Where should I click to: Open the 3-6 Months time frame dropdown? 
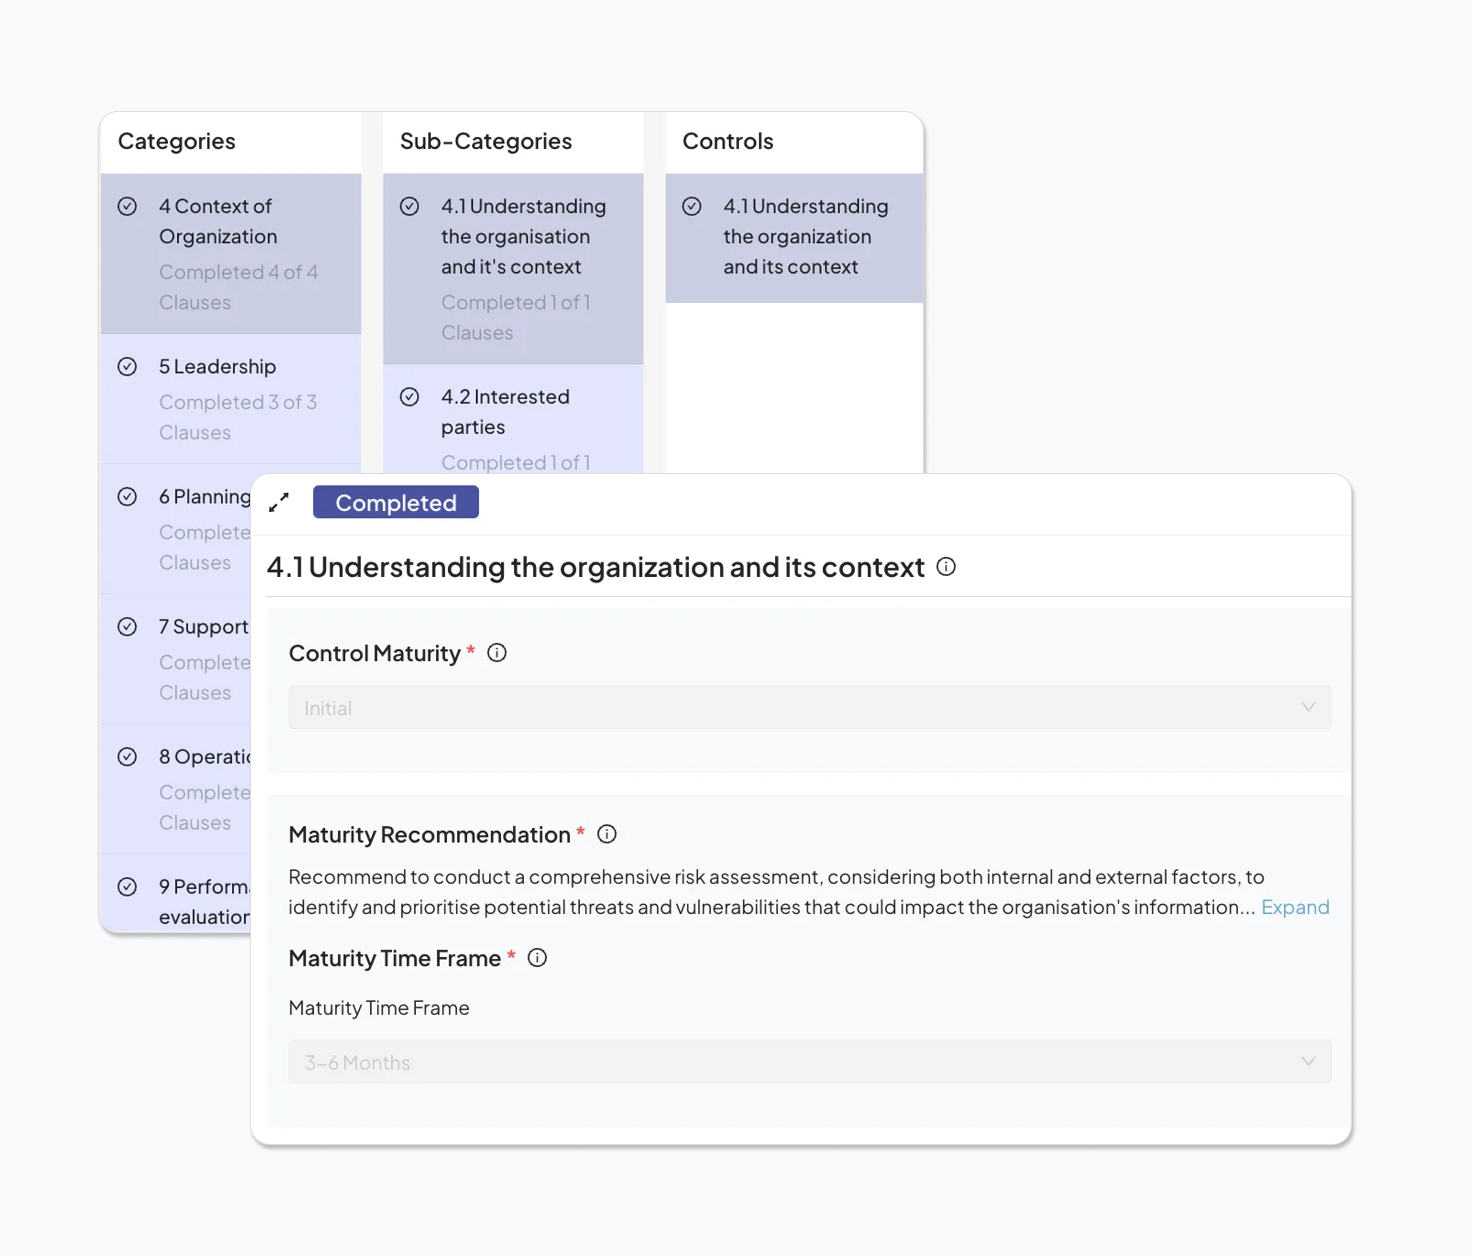pos(809,1061)
